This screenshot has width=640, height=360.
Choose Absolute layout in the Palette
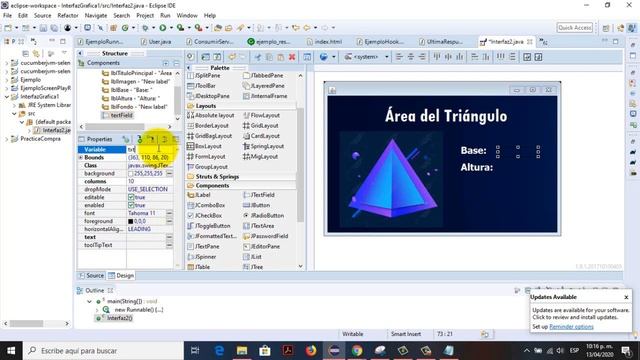click(211, 116)
